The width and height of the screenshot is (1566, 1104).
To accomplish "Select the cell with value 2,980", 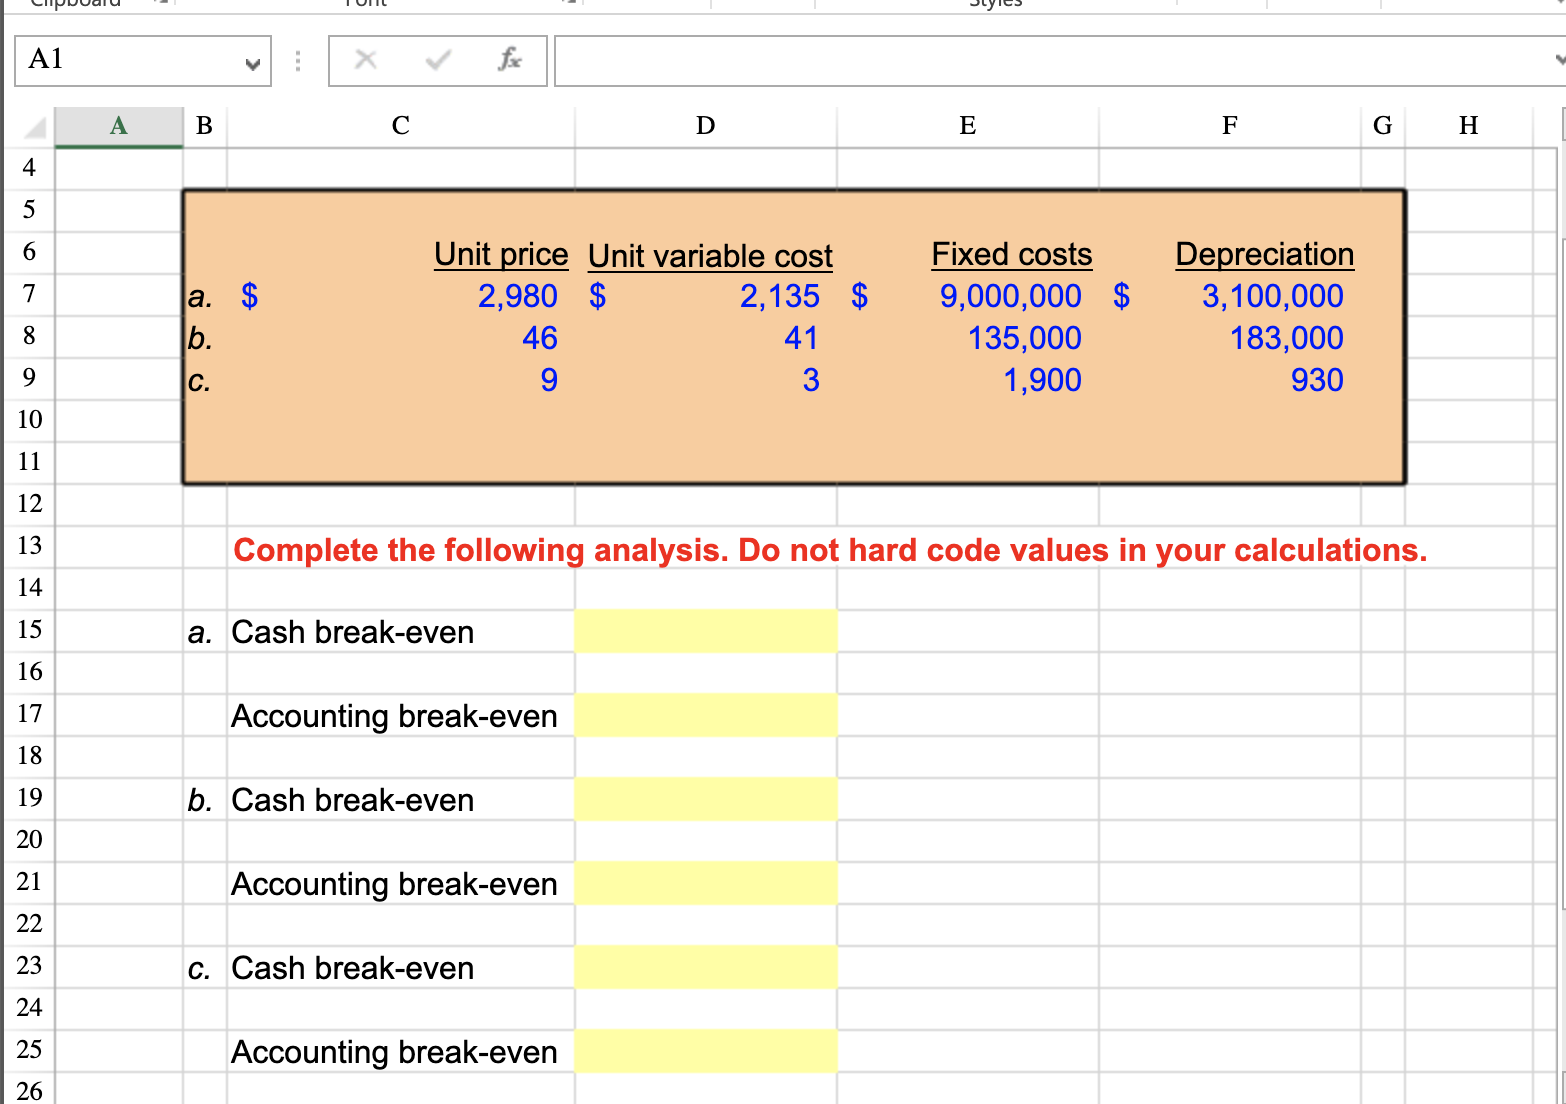I will (401, 296).
